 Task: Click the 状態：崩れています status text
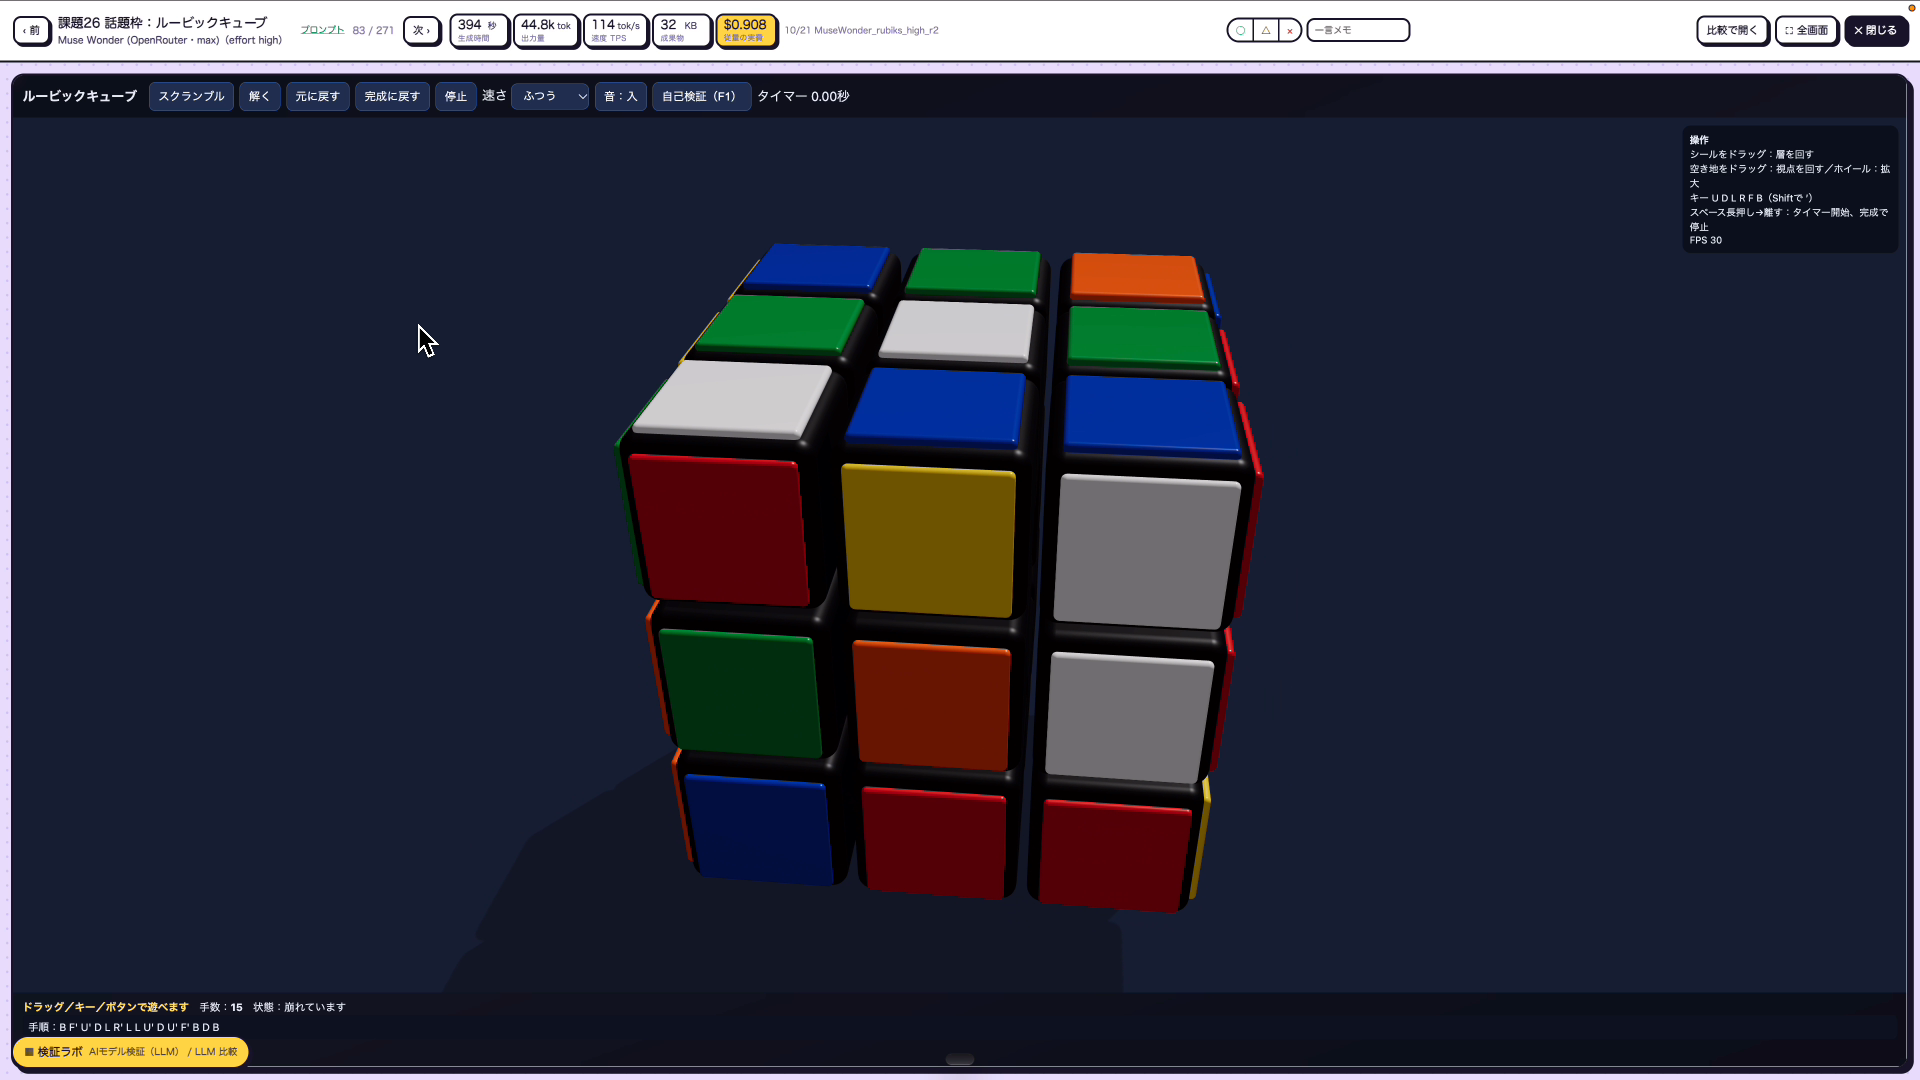click(299, 1007)
